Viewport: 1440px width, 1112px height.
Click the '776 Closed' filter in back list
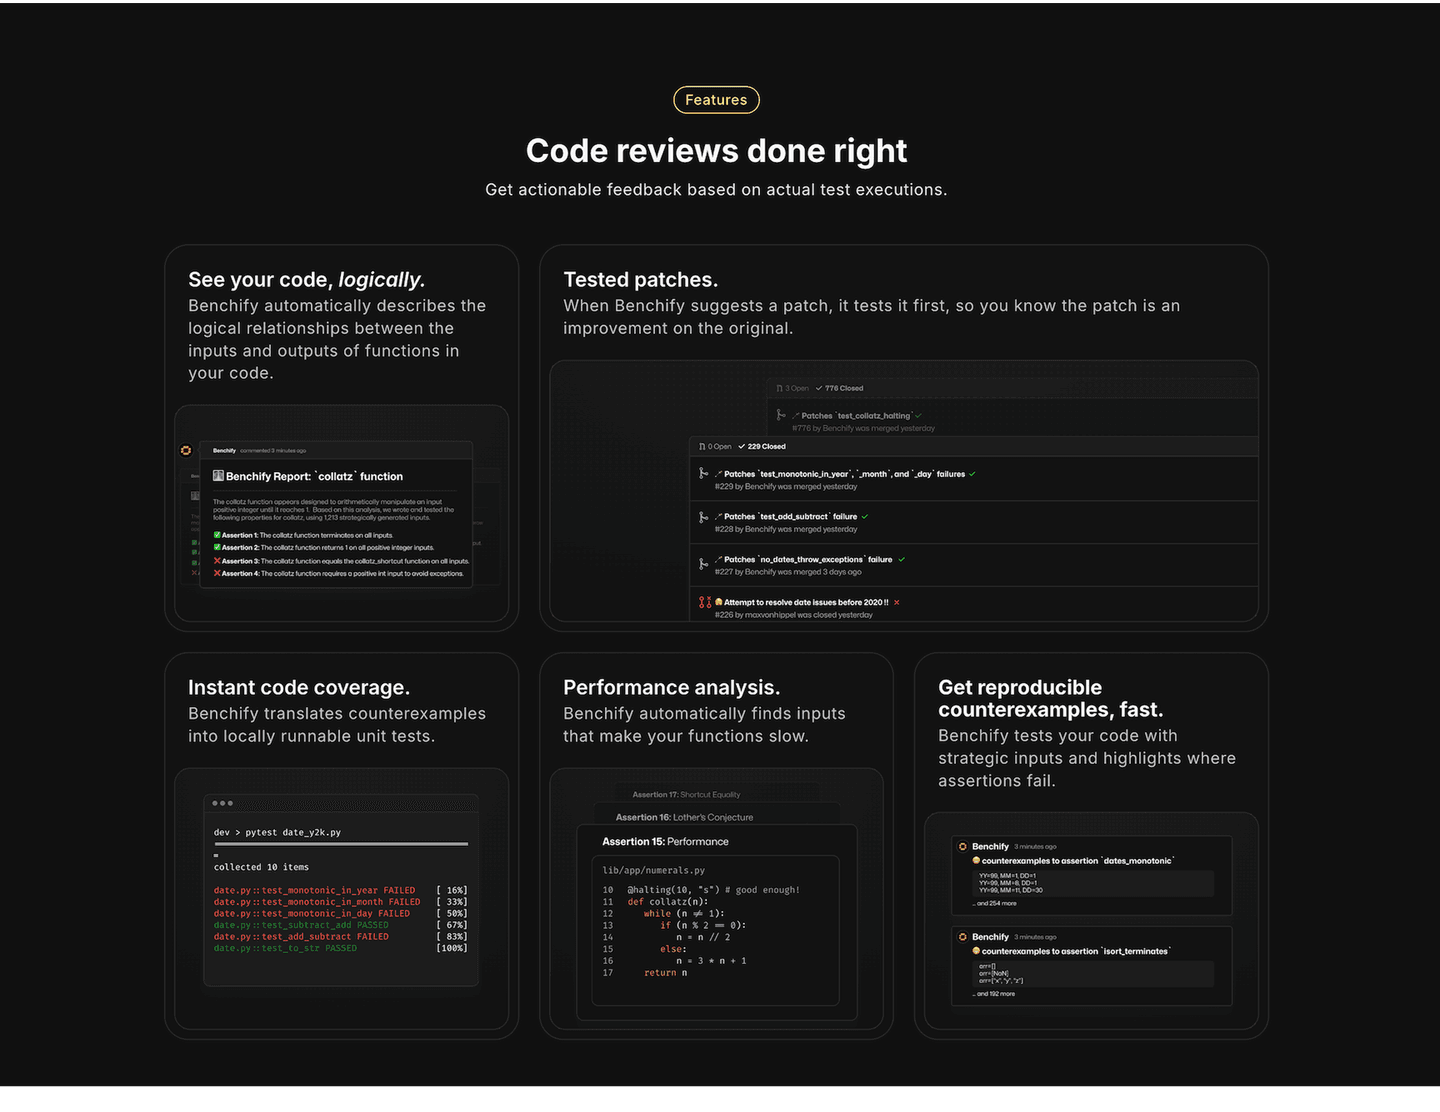840,388
